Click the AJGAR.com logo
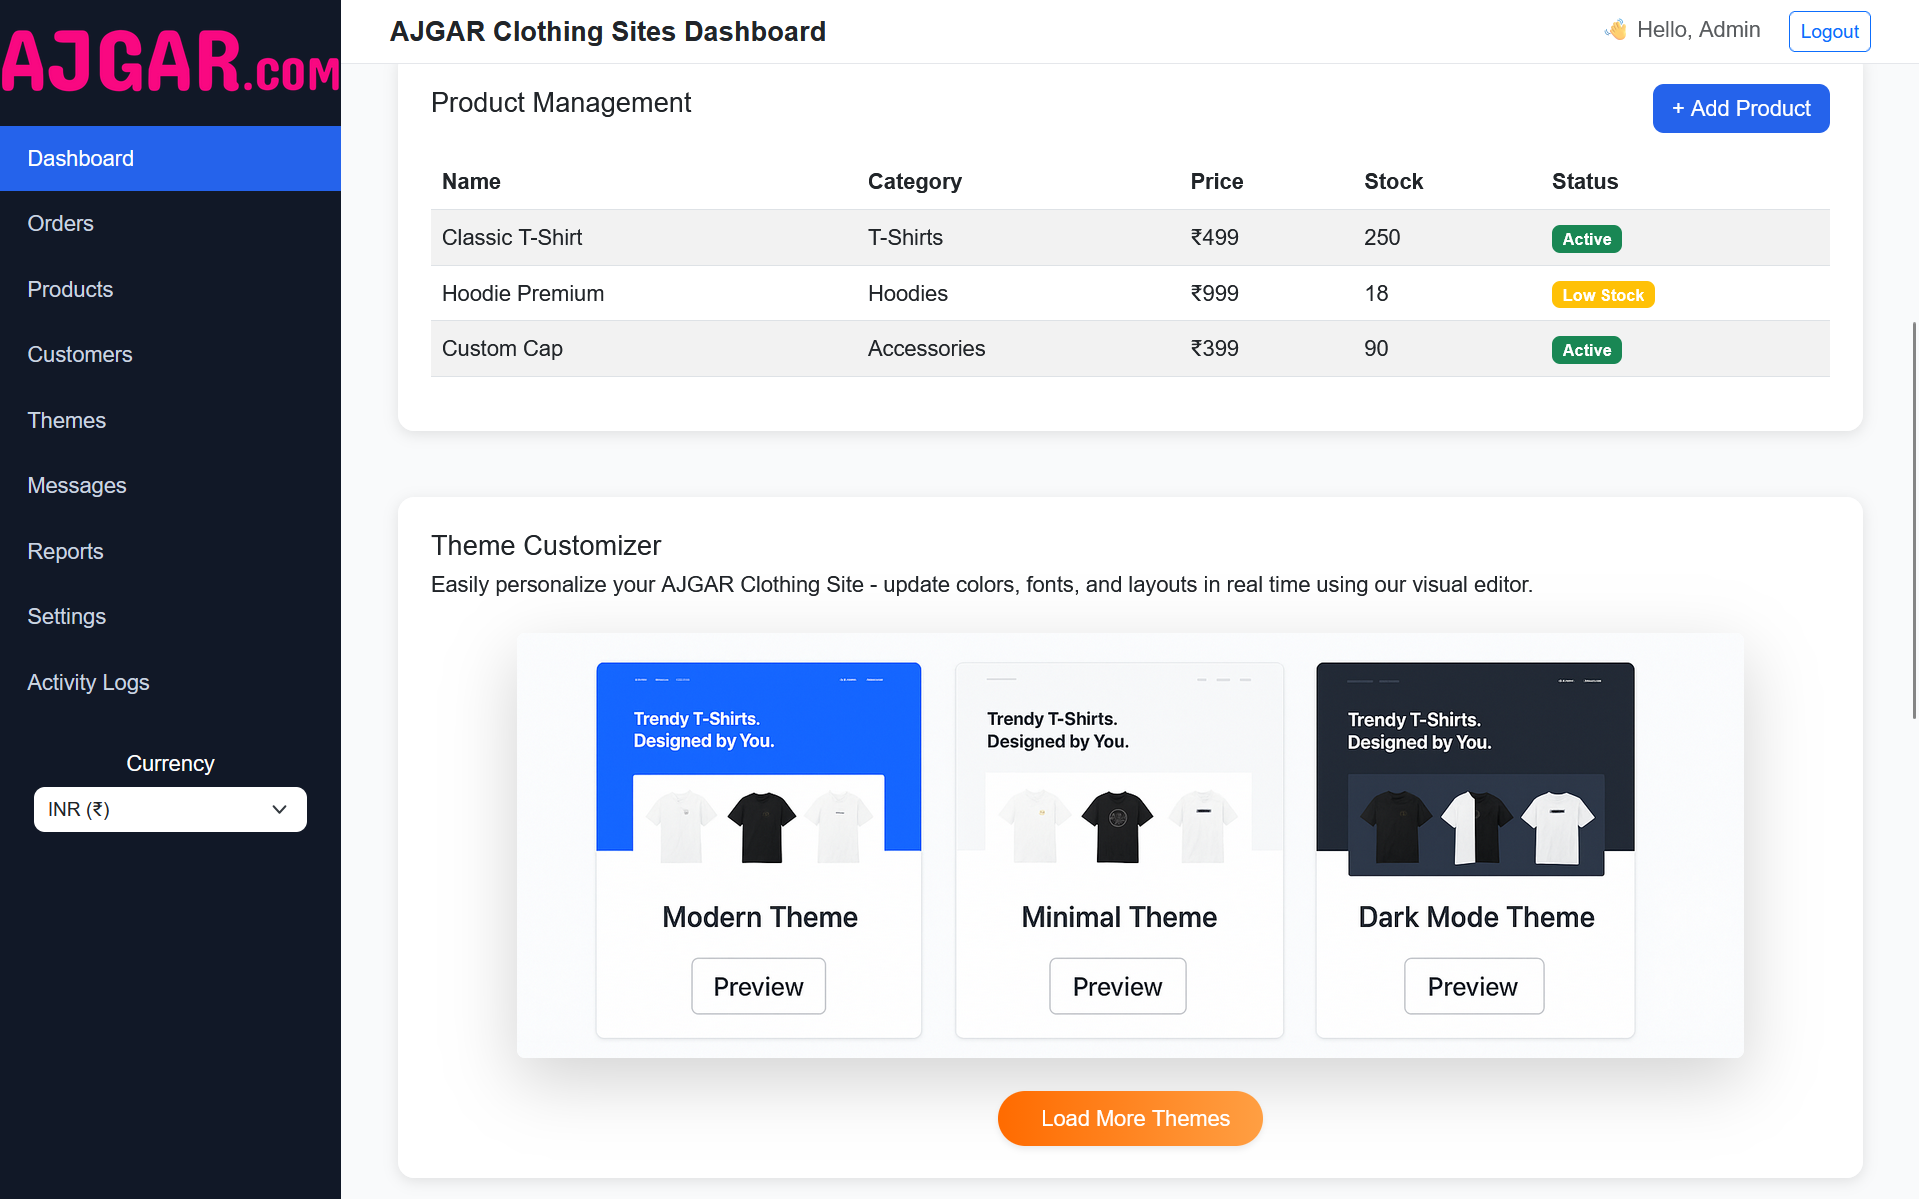This screenshot has height=1199, width=1919. 170,62
